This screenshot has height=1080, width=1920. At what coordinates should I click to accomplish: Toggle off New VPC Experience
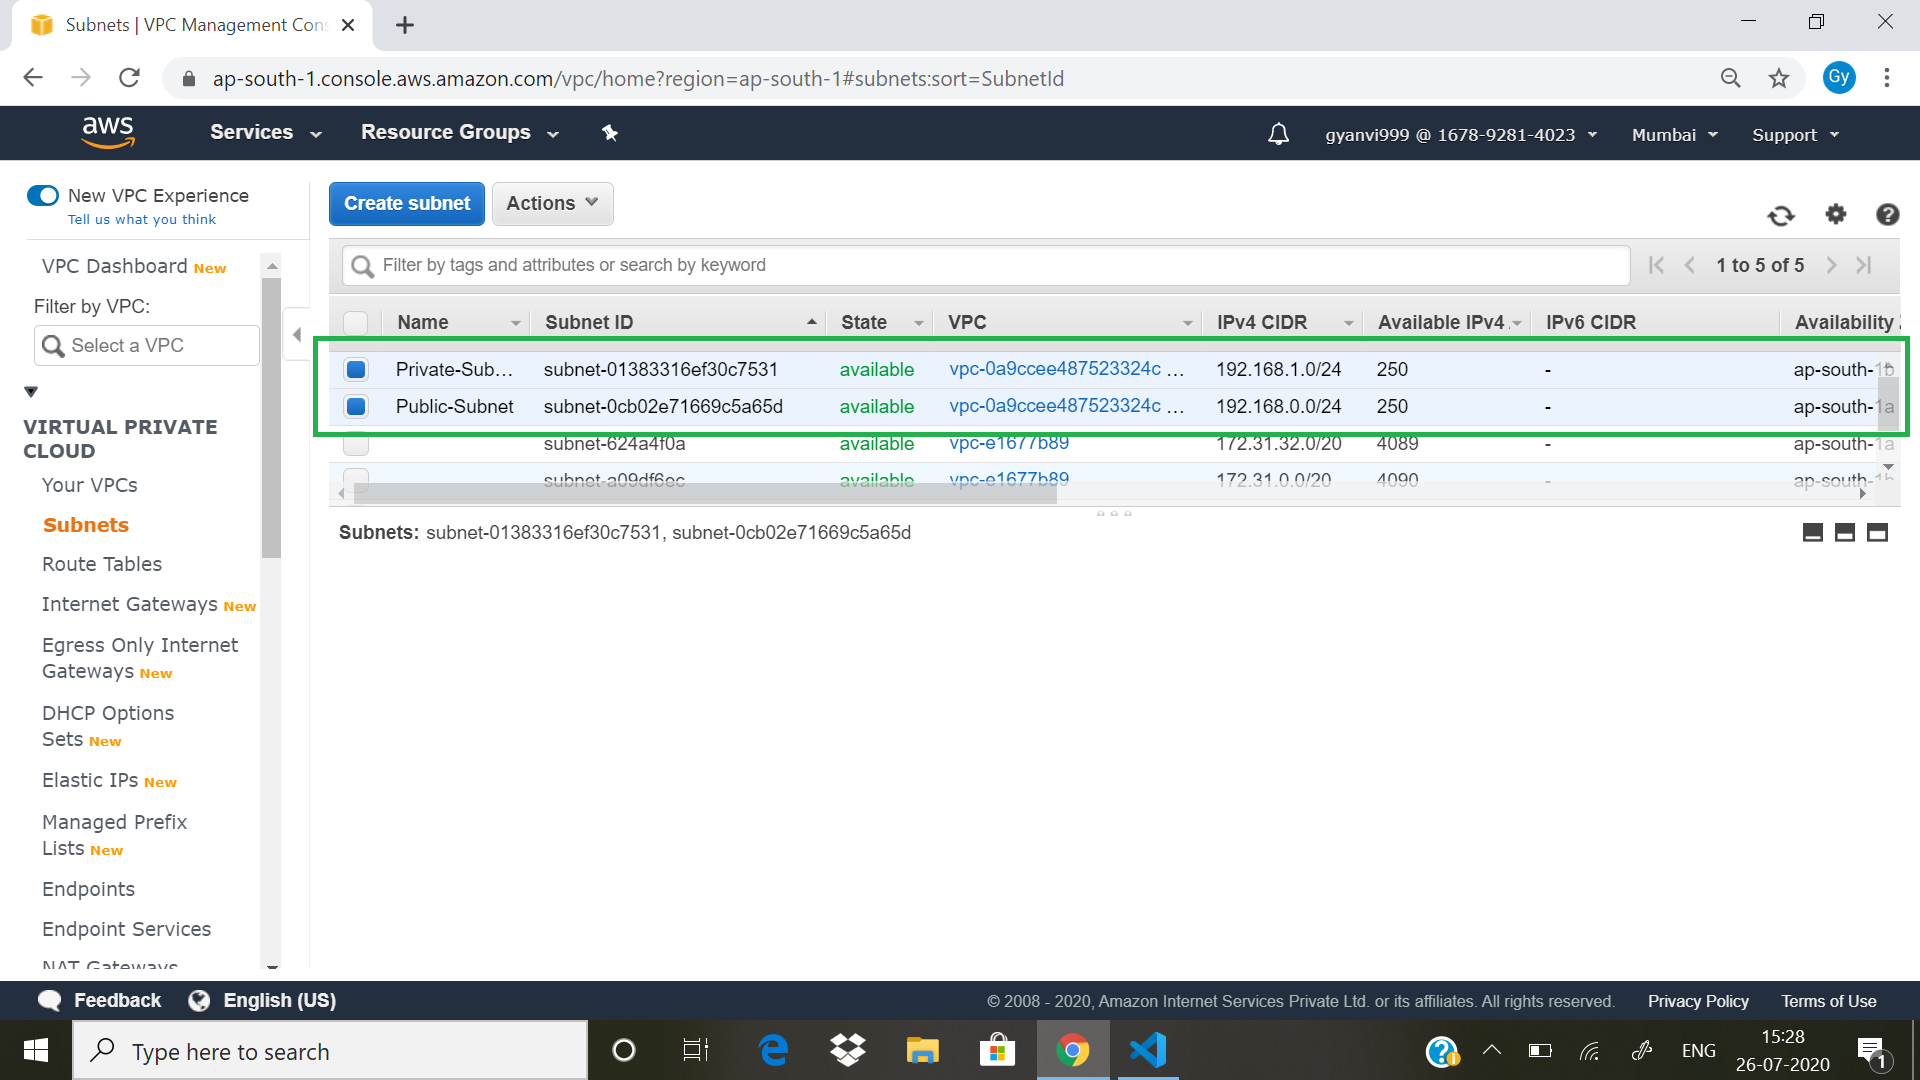click(43, 195)
